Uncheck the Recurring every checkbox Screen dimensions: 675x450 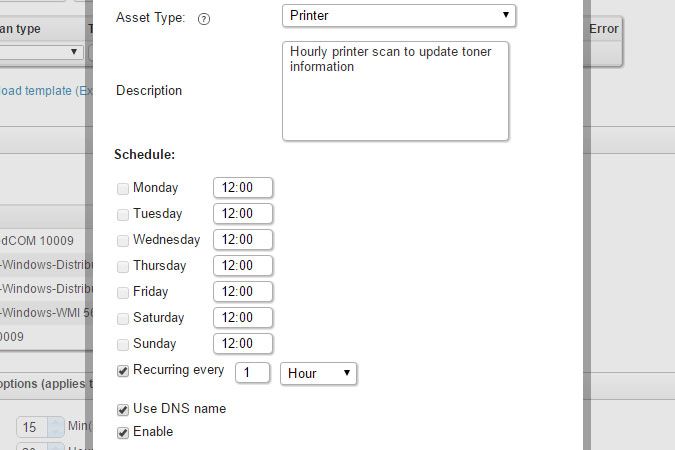click(x=123, y=371)
